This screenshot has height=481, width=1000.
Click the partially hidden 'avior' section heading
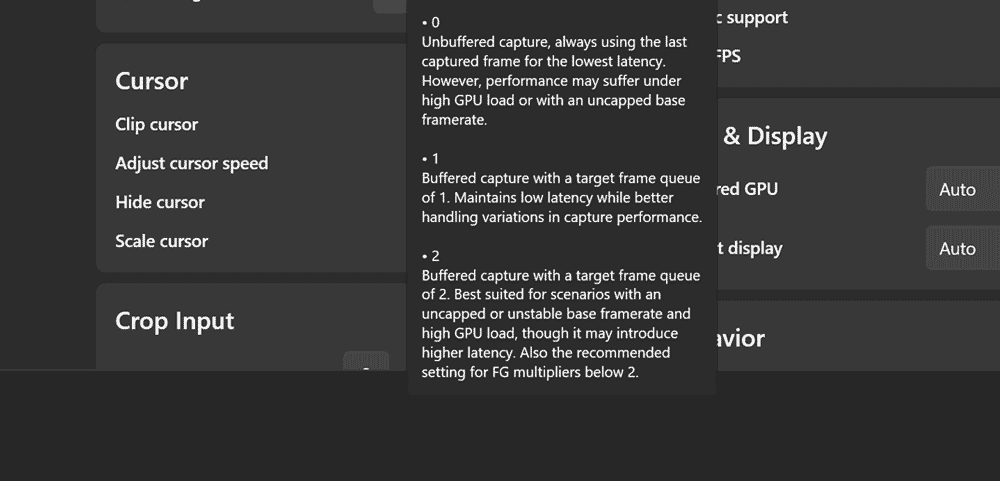pyautogui.click(x=741, y=338)
